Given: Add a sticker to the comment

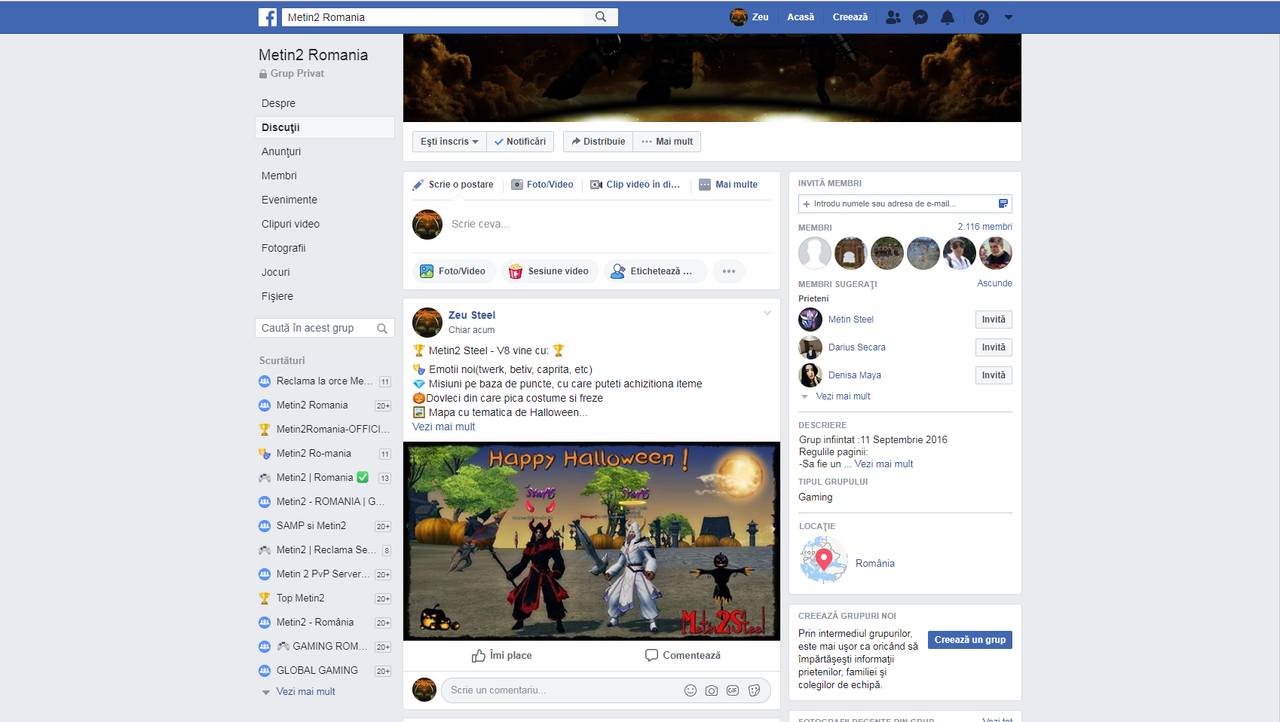Looking at the screenshot, I should [x=755, y=690].
